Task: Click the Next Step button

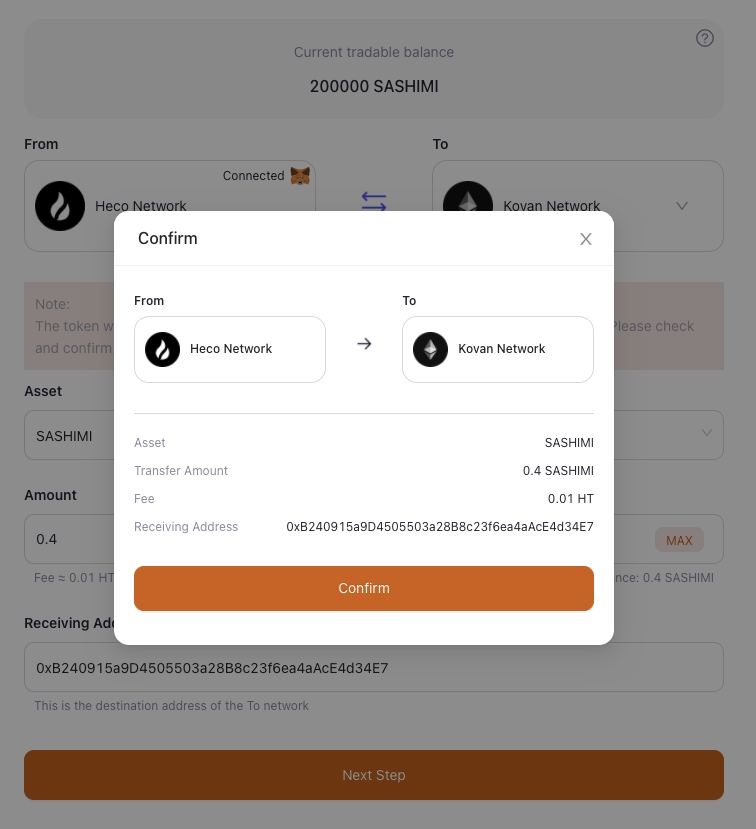Action: pos(374,775)
